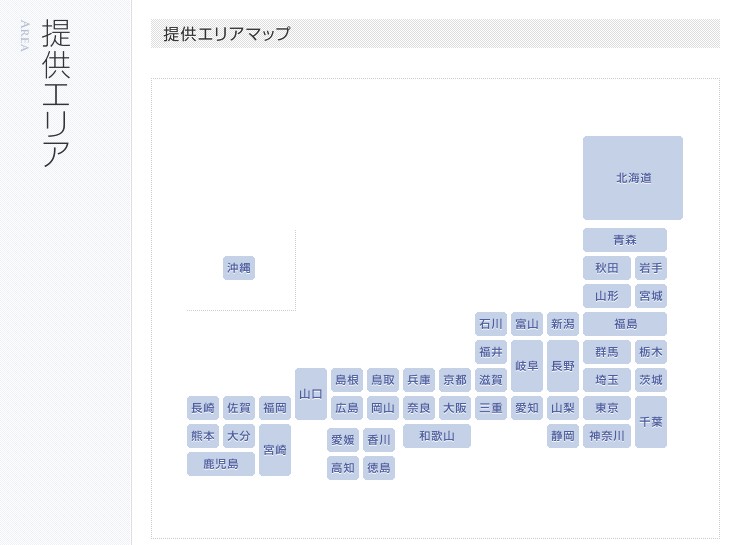Click the 石川 prefecture tile

pyautogui.click(x=491, y=324)
